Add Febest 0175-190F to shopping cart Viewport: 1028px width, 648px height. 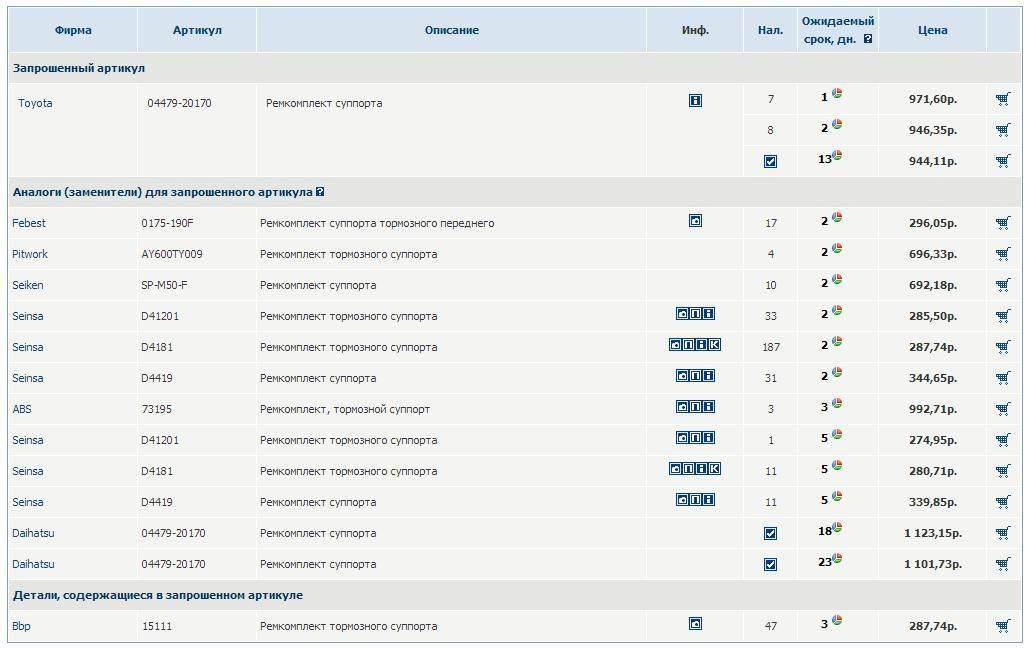[1002, 223]
